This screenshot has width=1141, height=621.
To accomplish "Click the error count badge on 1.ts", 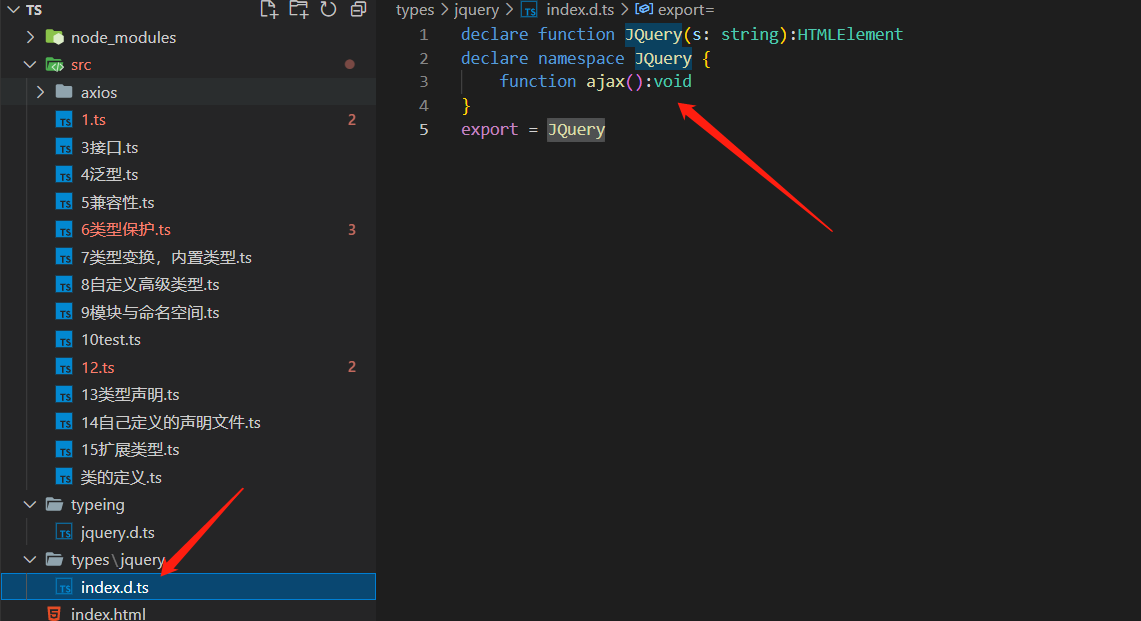I will [x=352, y=120].
